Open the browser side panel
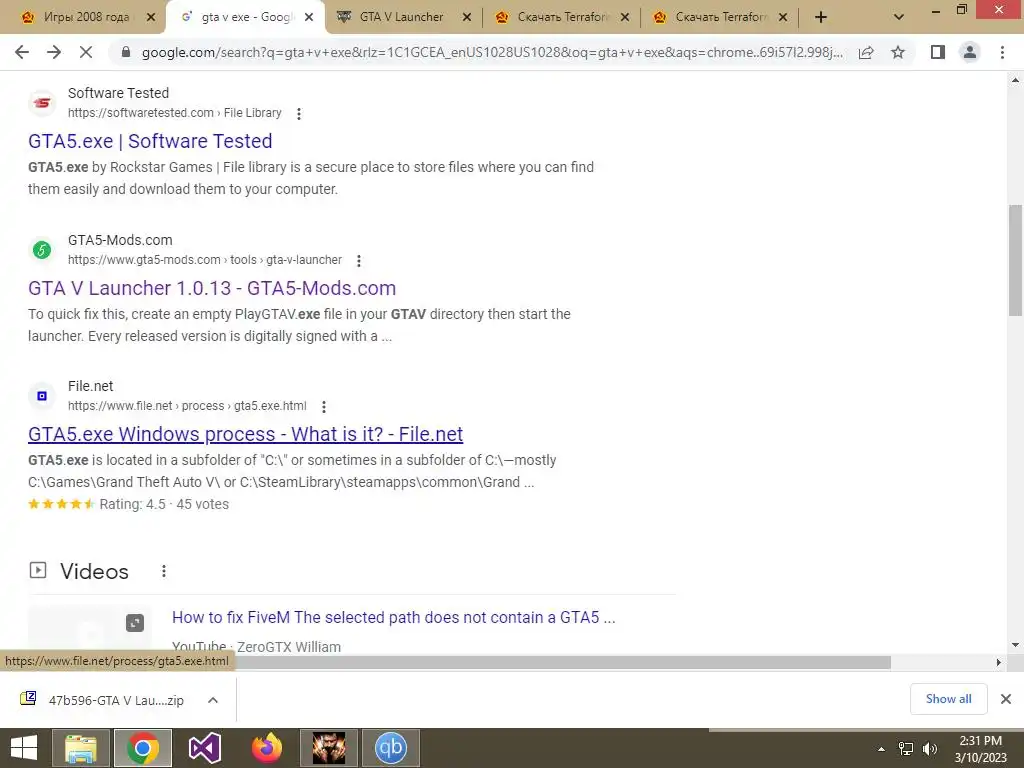1024x768 pixels. pyautogui.click(x=938, y=52)
